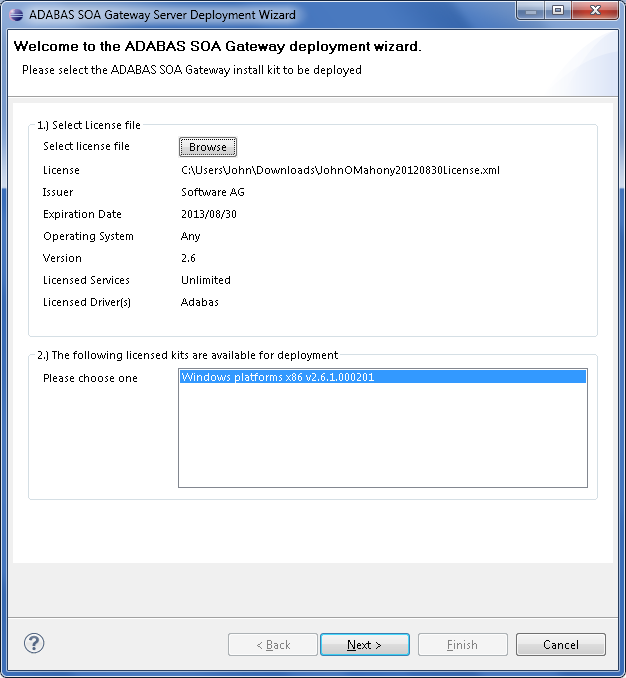626x678 pixels.
Task: Click the Adabas licensed driver value
Action: [x=200, y=302]
